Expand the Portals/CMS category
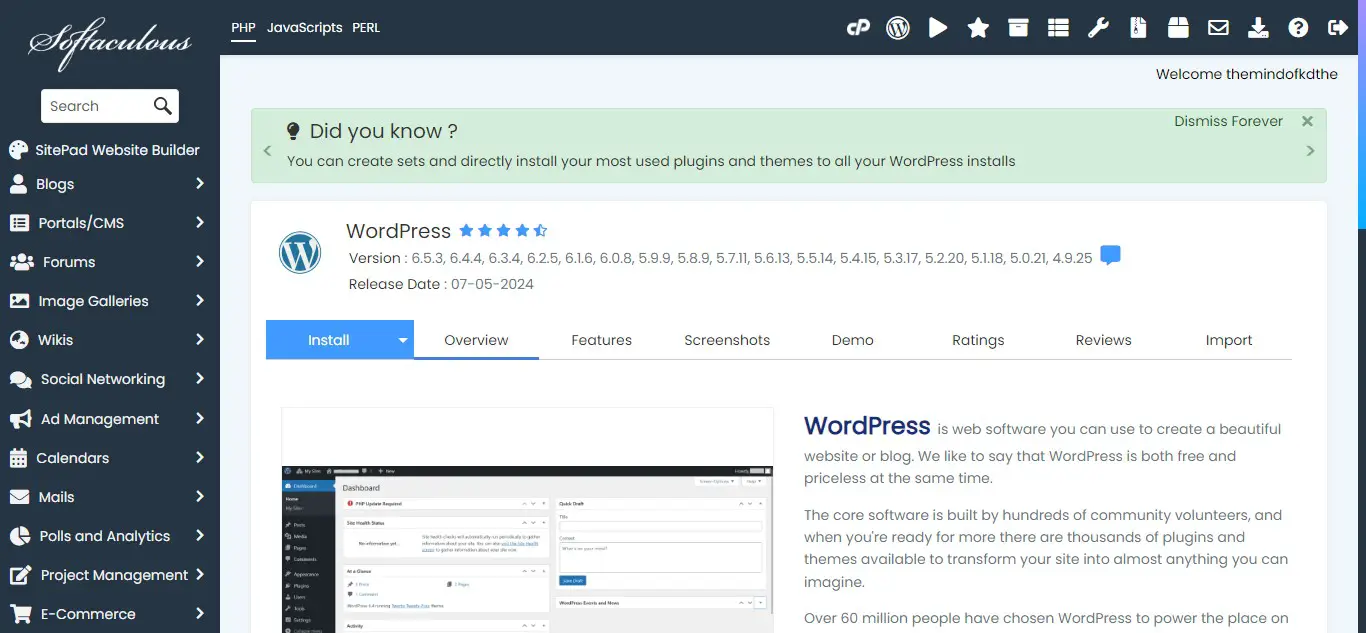The image size is (1366, 633). coord(200,223)
